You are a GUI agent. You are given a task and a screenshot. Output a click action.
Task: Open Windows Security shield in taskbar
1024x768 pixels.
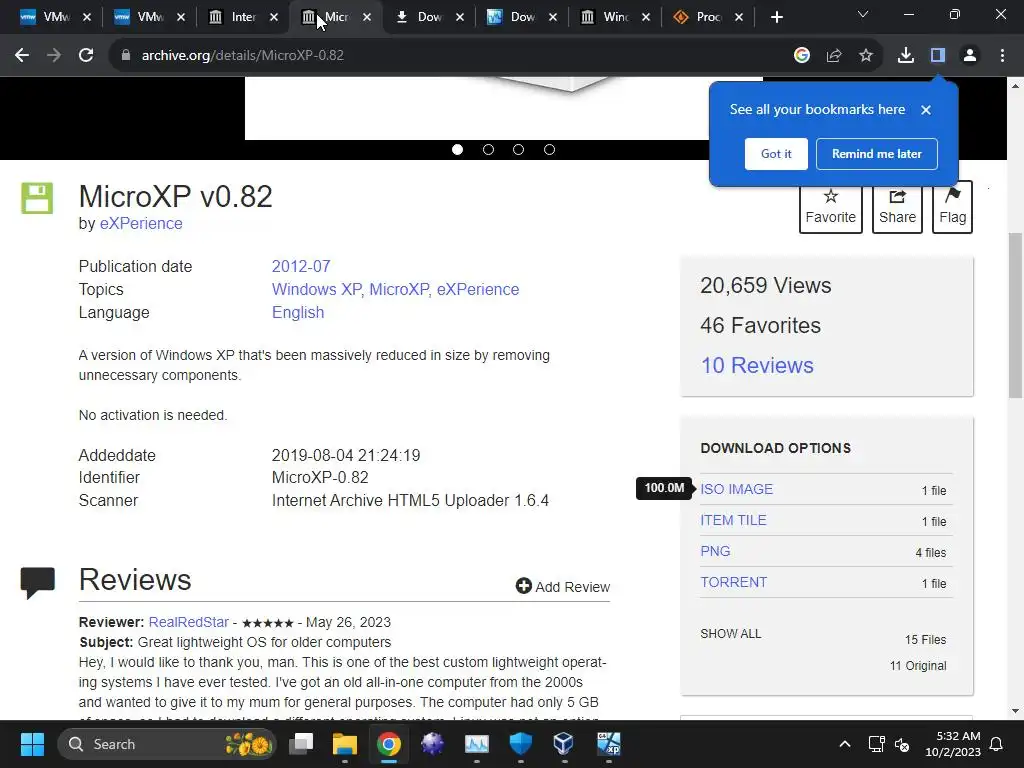point(520,744)
